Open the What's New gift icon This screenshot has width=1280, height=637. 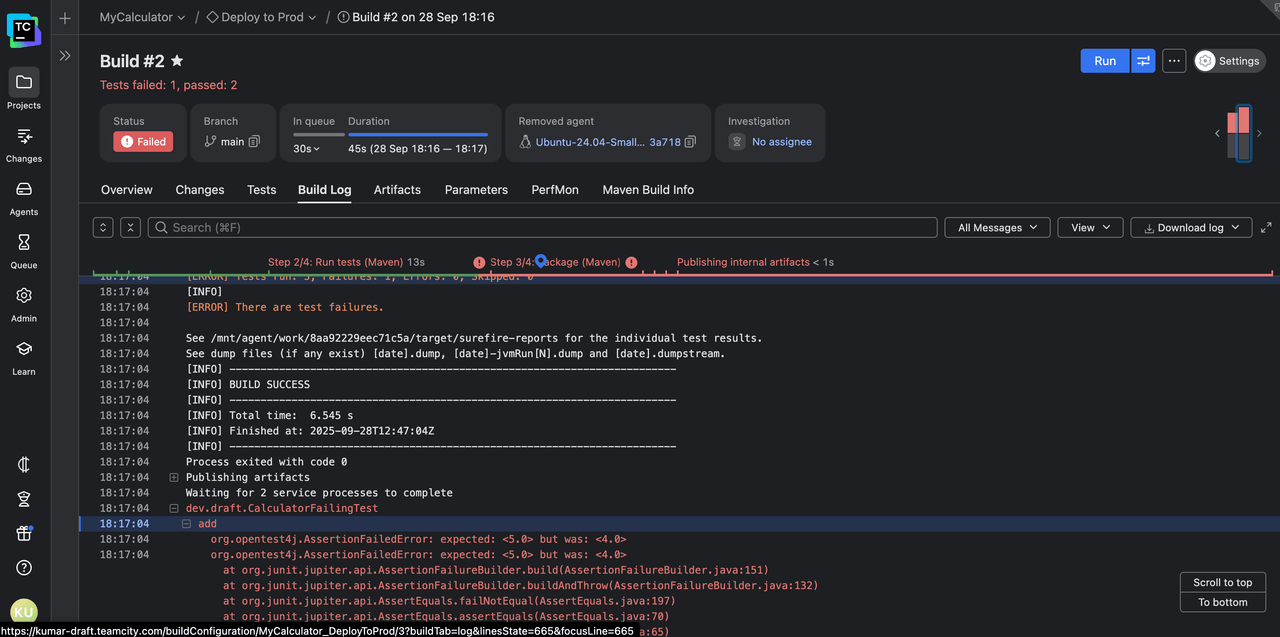[24, 533]
